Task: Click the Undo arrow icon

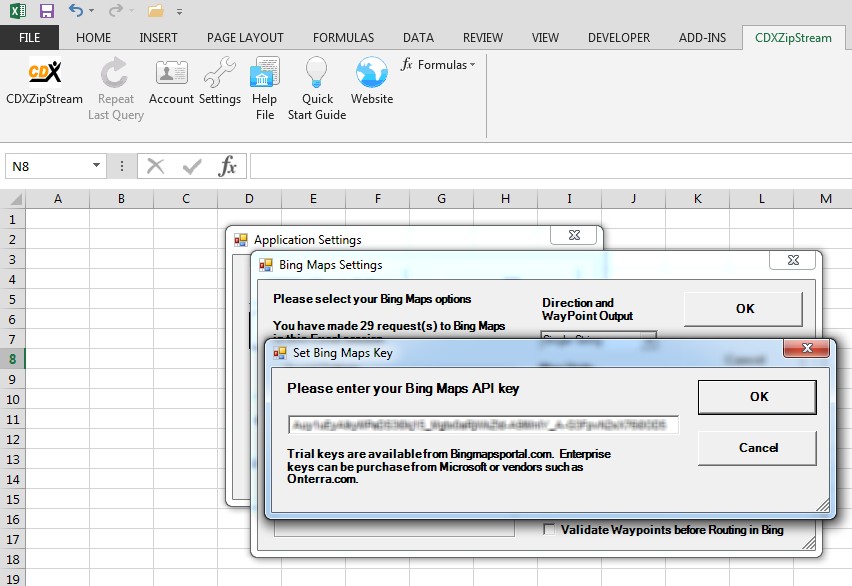Action: (x=76, y=10)
